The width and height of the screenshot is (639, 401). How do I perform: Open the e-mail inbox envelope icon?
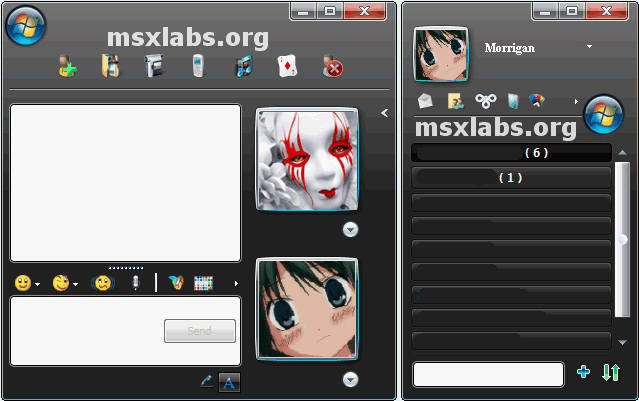click(425, 101)
